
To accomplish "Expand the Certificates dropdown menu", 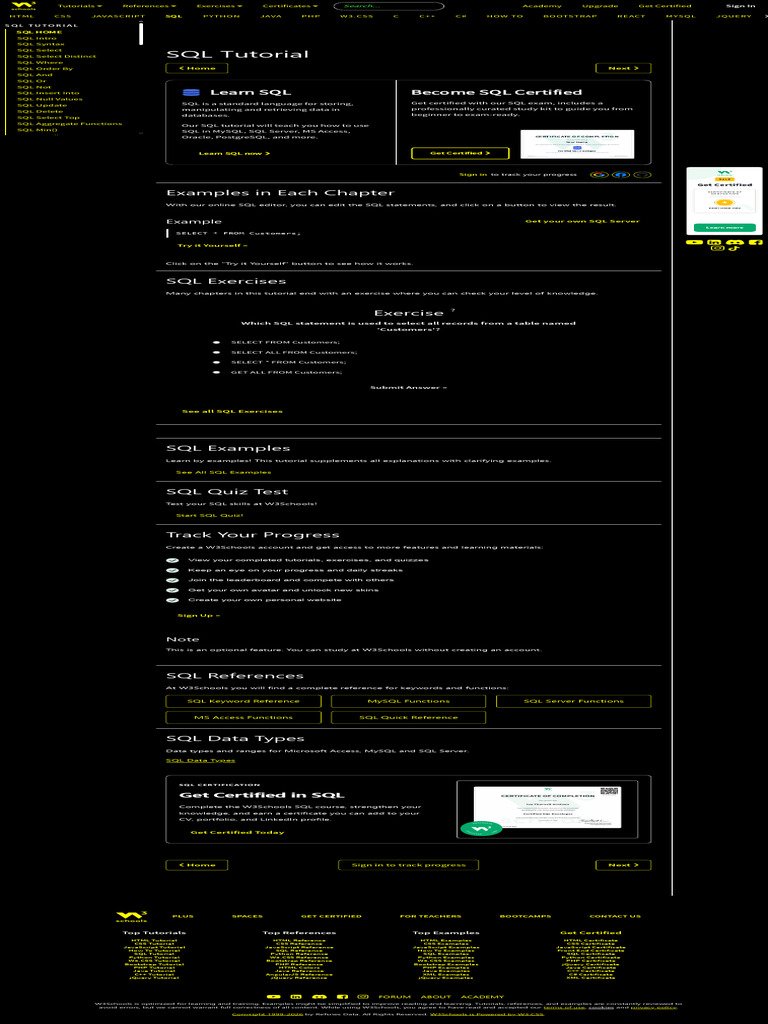I will 290,6.
